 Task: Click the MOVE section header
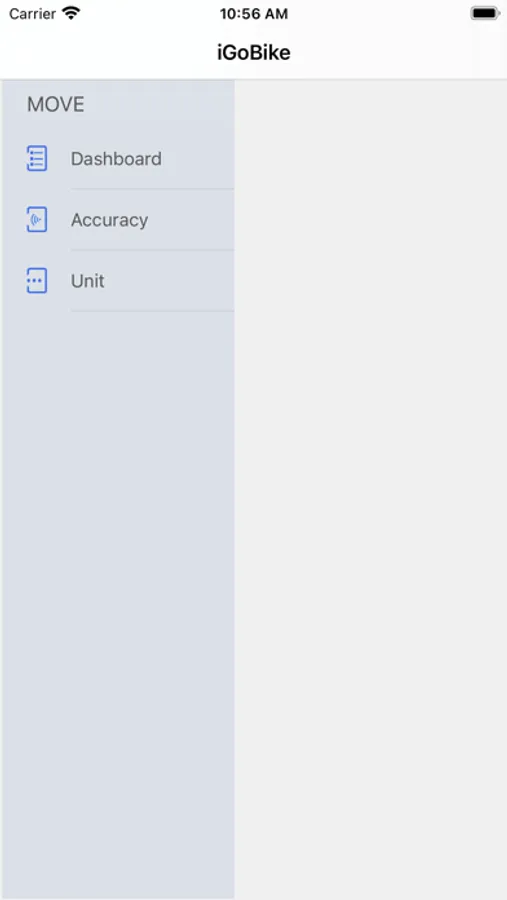coord(56,104)
